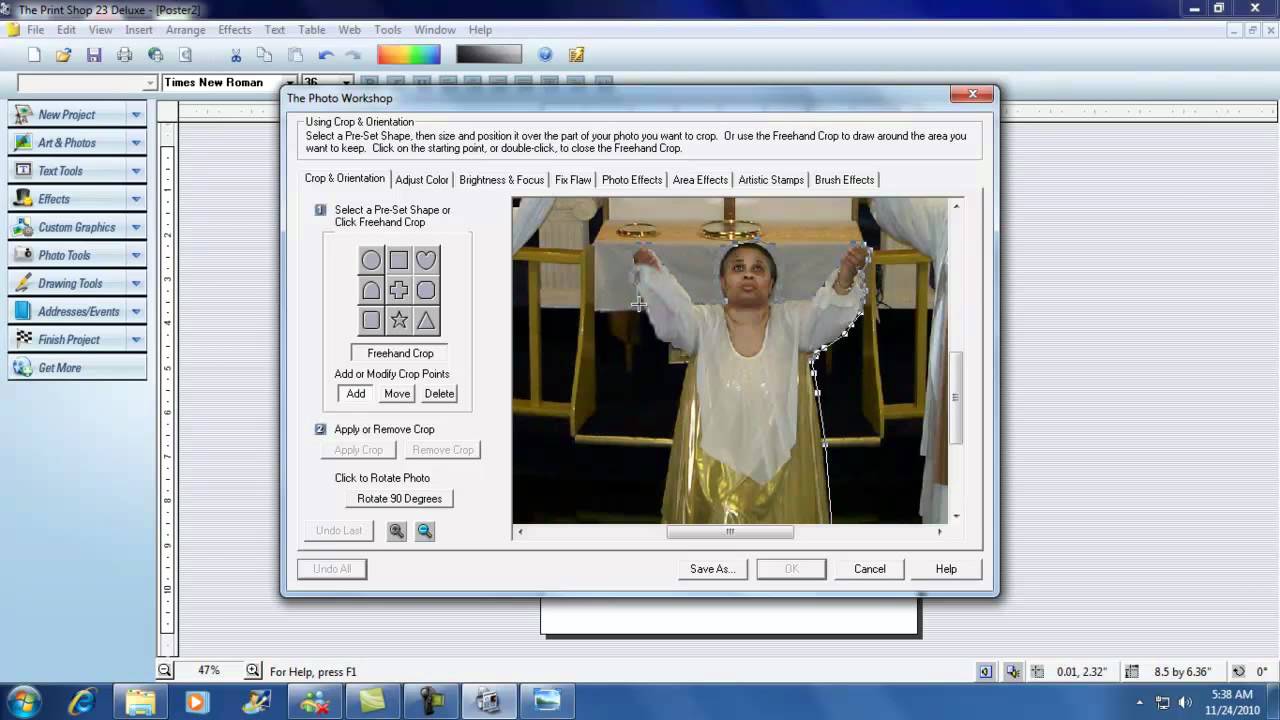Click the Help button in Photo Workshop
Viewport: 1280px width, 720px height.
(946, 569)
